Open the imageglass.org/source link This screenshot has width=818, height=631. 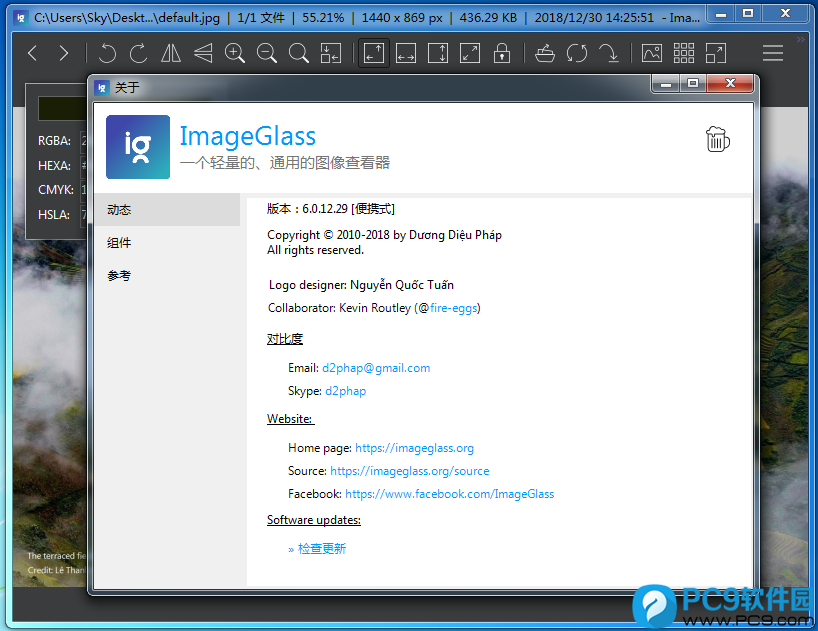[410, 471]
